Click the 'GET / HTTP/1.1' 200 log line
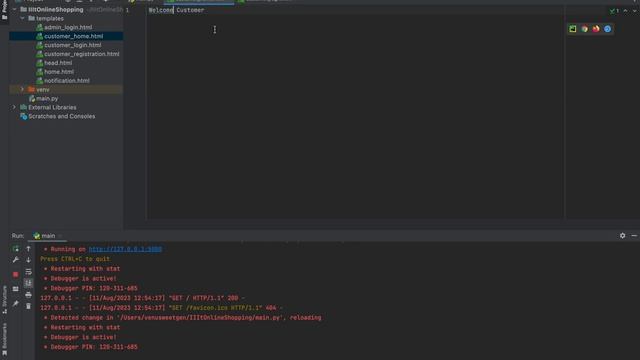This screenshot has height=360, width=640. (142, 298)
